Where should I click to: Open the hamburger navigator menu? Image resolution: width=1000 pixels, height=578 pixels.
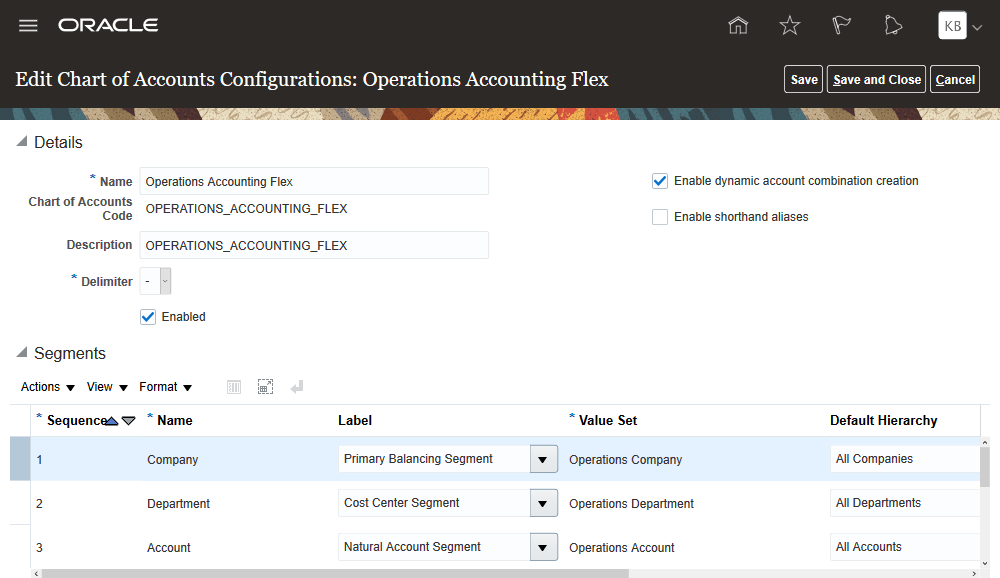pos(28,26)
